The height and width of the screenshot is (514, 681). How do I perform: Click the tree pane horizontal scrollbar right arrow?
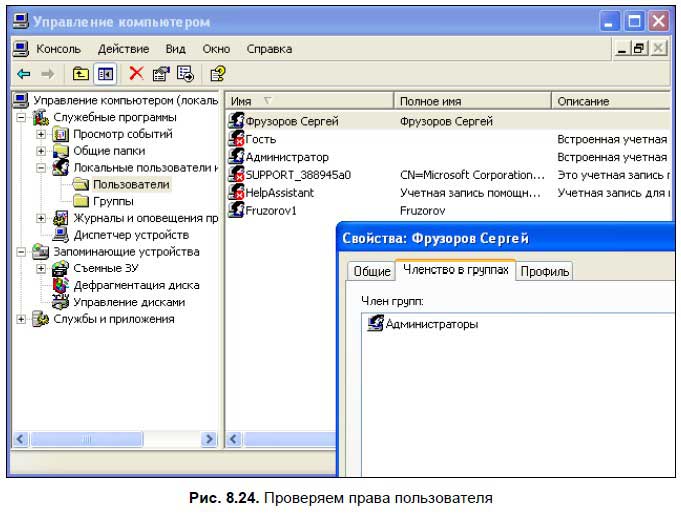coord(209,439)
